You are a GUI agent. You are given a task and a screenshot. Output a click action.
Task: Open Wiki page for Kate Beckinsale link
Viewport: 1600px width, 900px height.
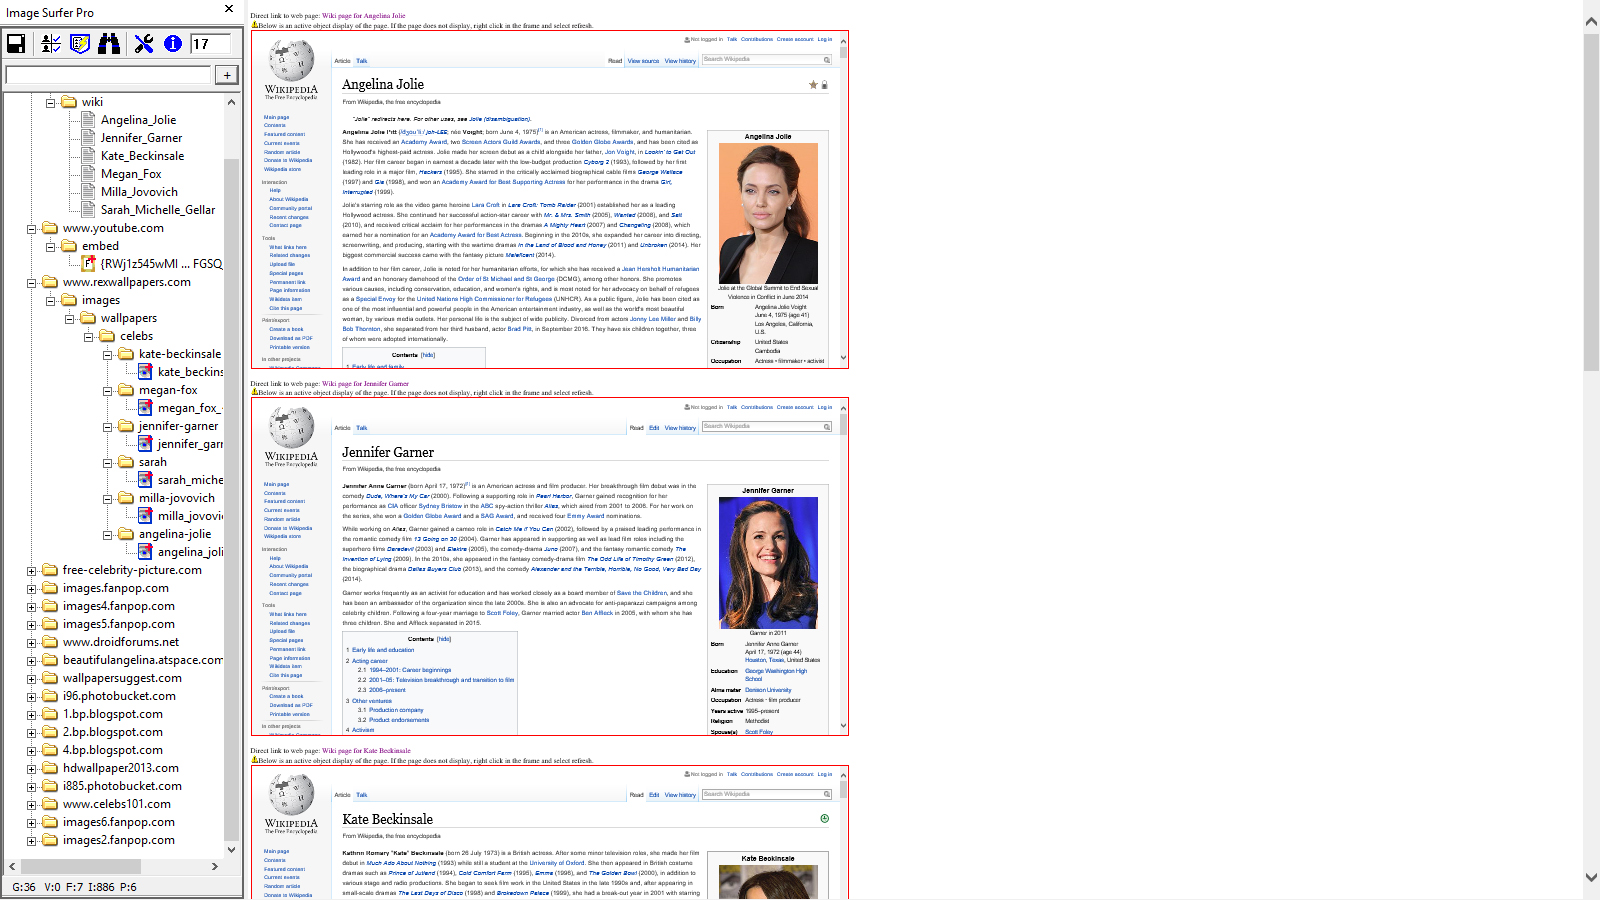click(366, 750)
